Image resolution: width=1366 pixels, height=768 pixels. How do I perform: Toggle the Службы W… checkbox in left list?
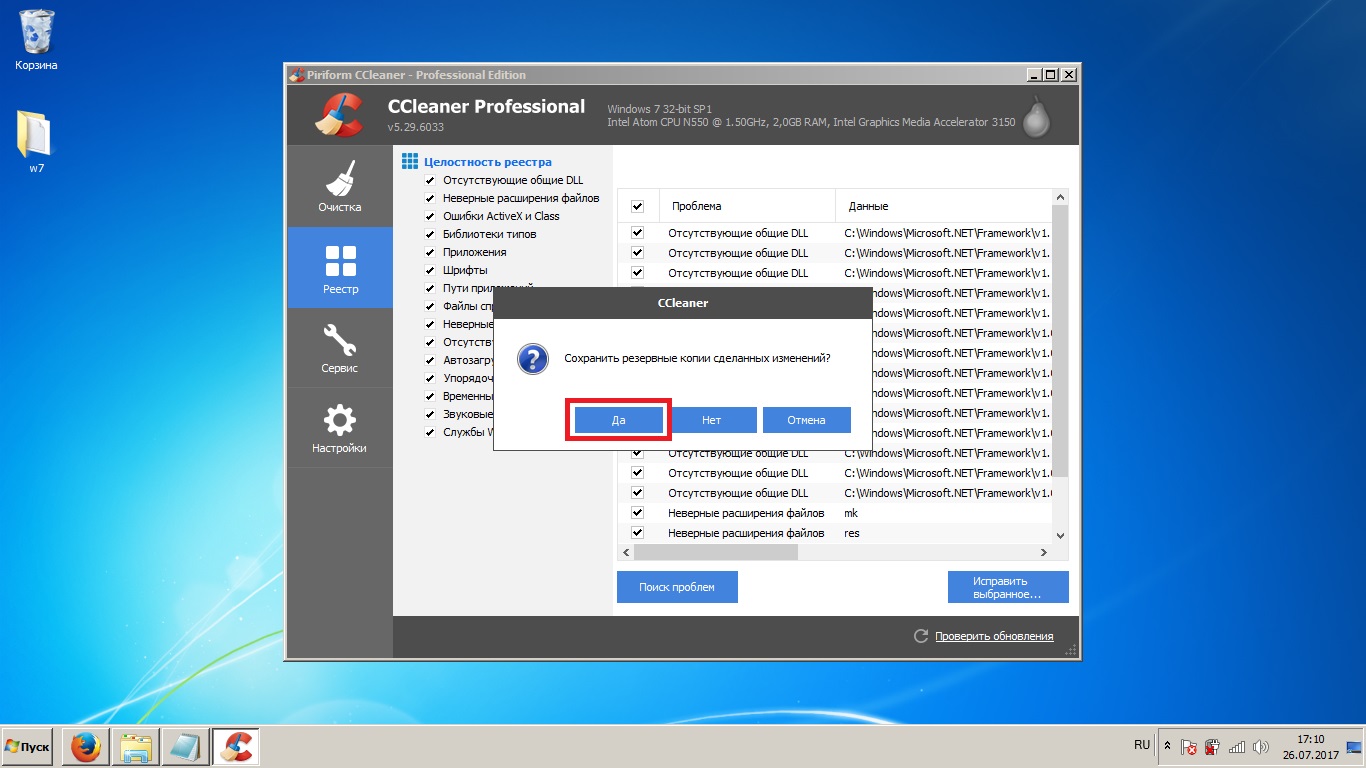tap(430, 432)
